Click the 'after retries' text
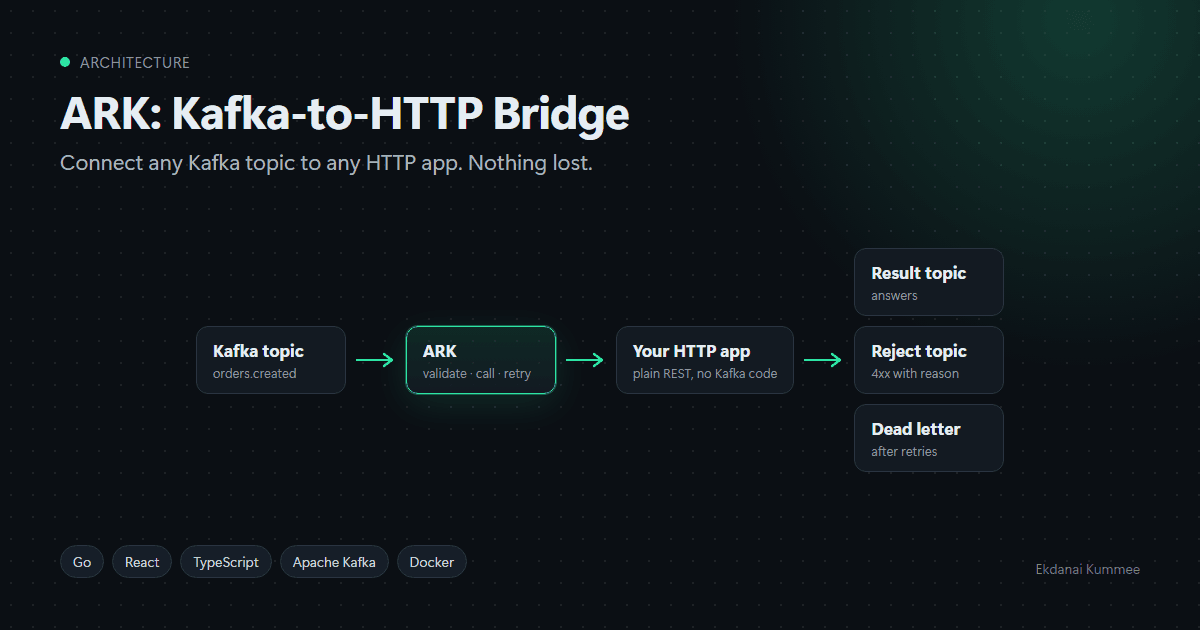Screen dimensions: 1200x630 [x=904, y=452]
